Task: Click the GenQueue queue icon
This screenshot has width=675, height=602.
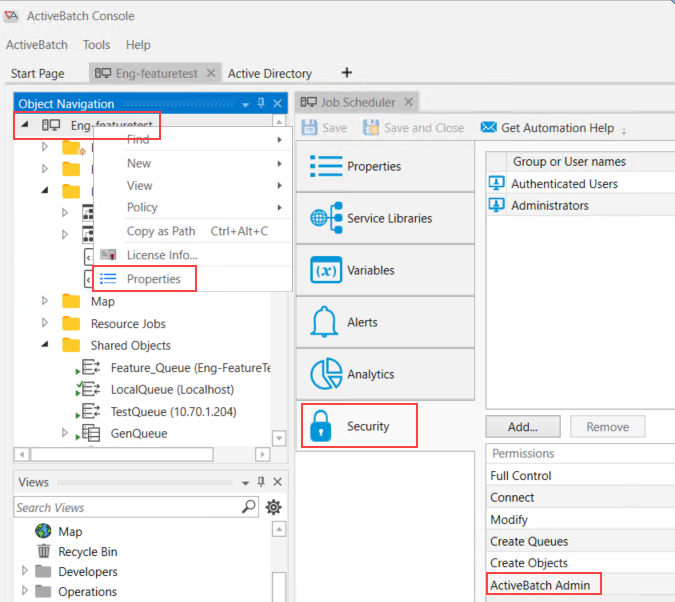Action: click(91, 433)
